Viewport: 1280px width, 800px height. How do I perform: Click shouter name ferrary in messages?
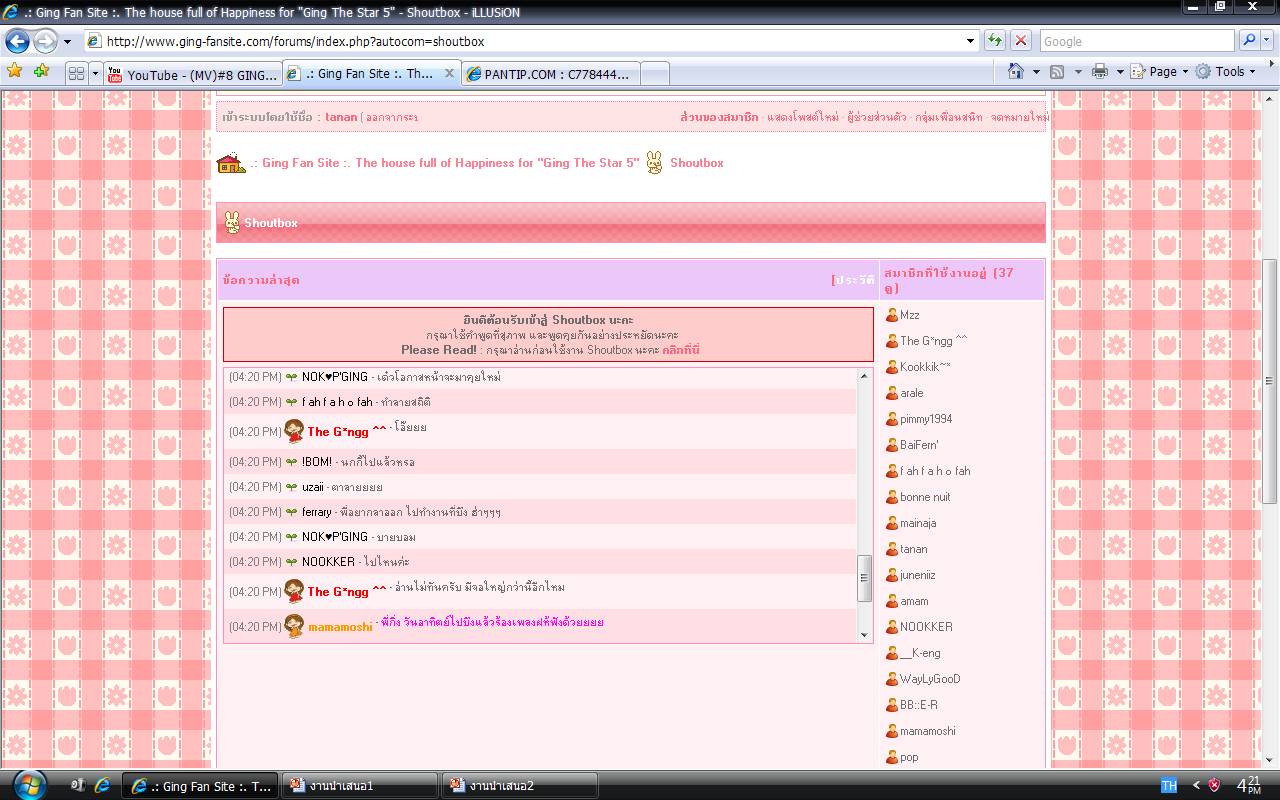coord(317,512)
